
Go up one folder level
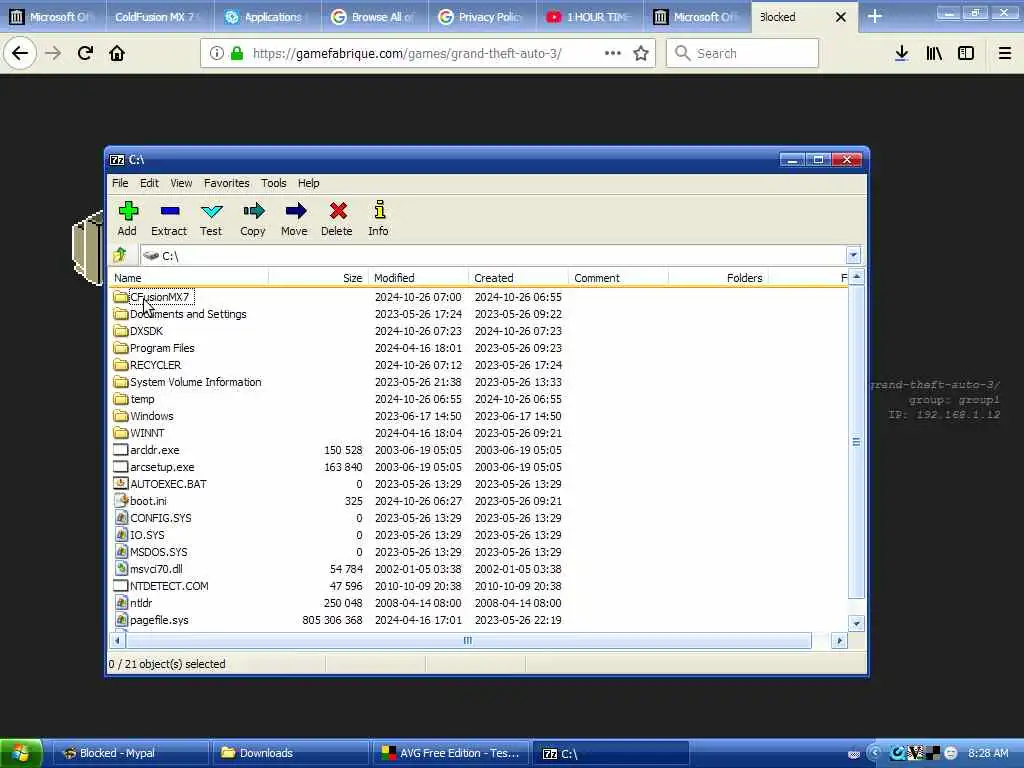pyautogui.click(x=120, y=255)
